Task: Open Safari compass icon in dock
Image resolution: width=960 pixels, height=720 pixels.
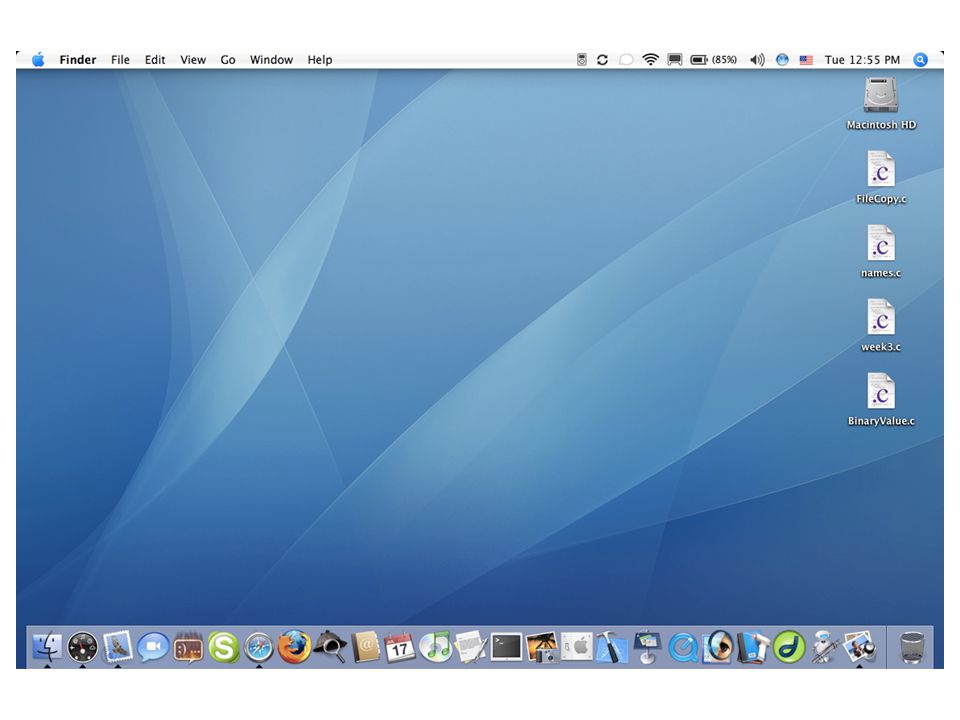Action: pyautogui.click(x=259, y=647)
